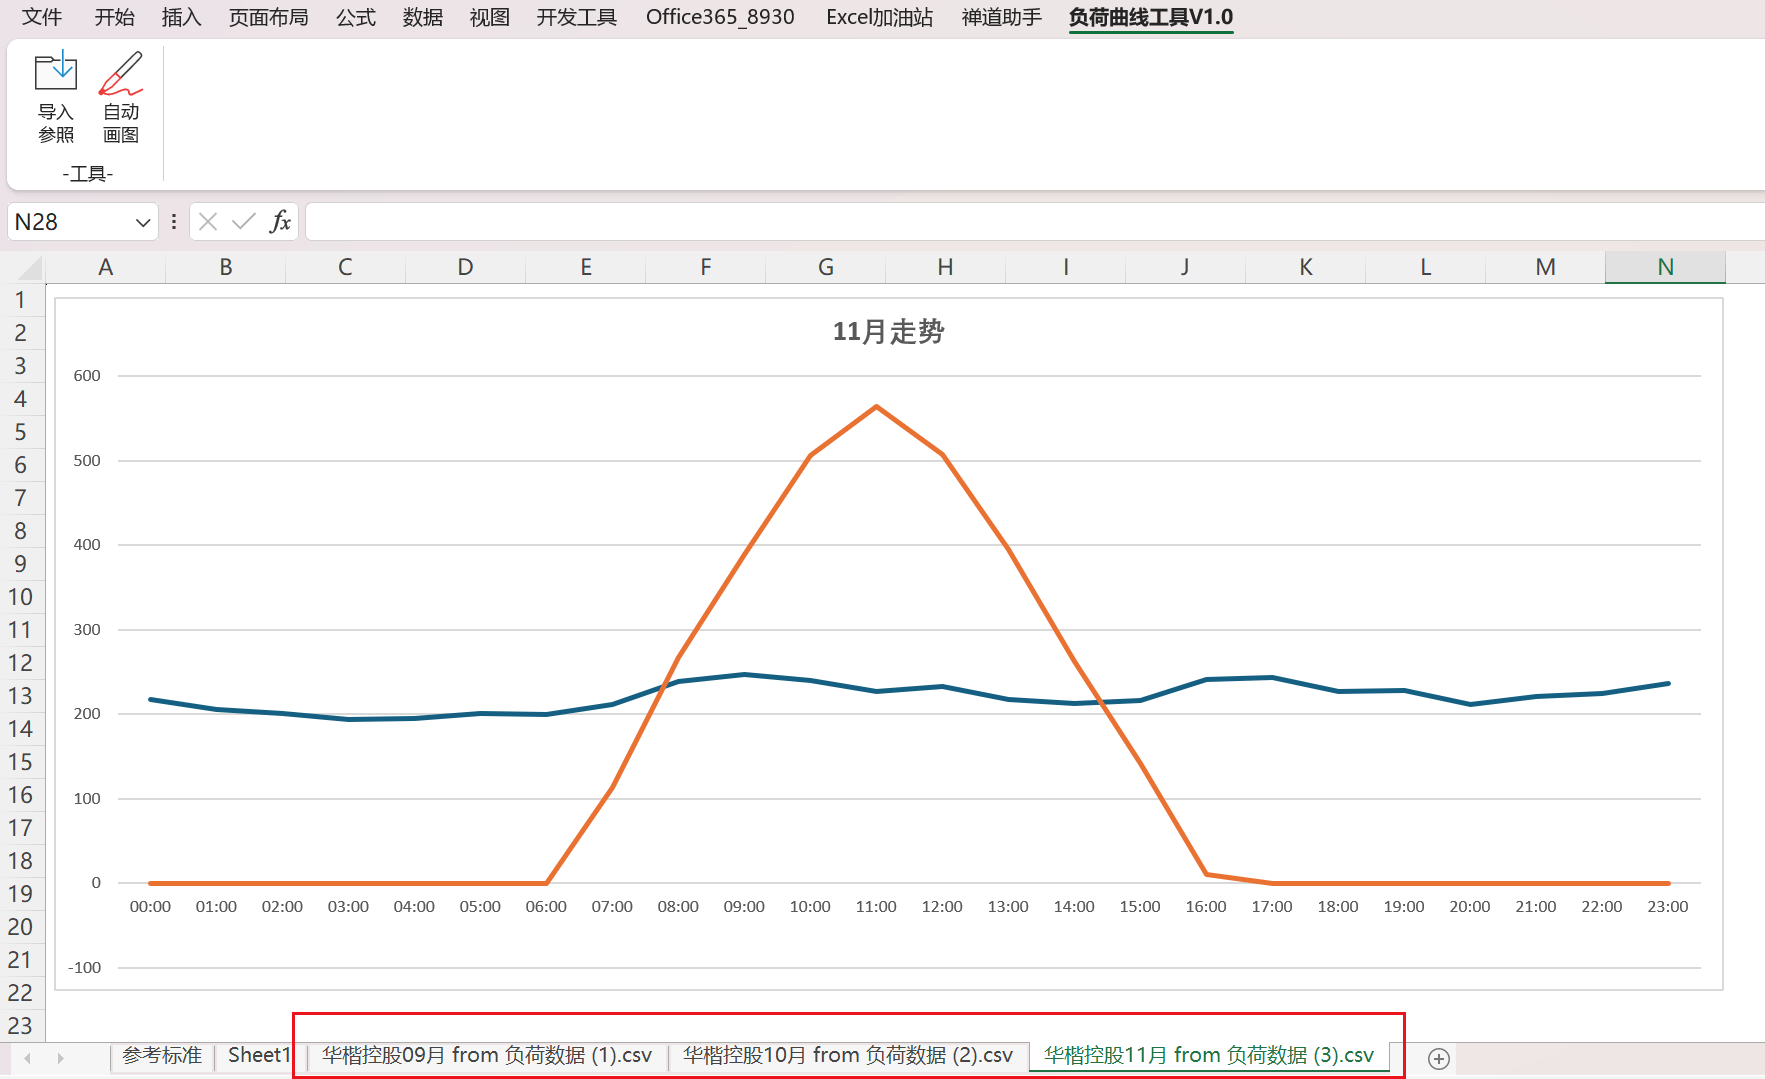Open the 文件 menu

pyautogui.click(x=42, y=17)
